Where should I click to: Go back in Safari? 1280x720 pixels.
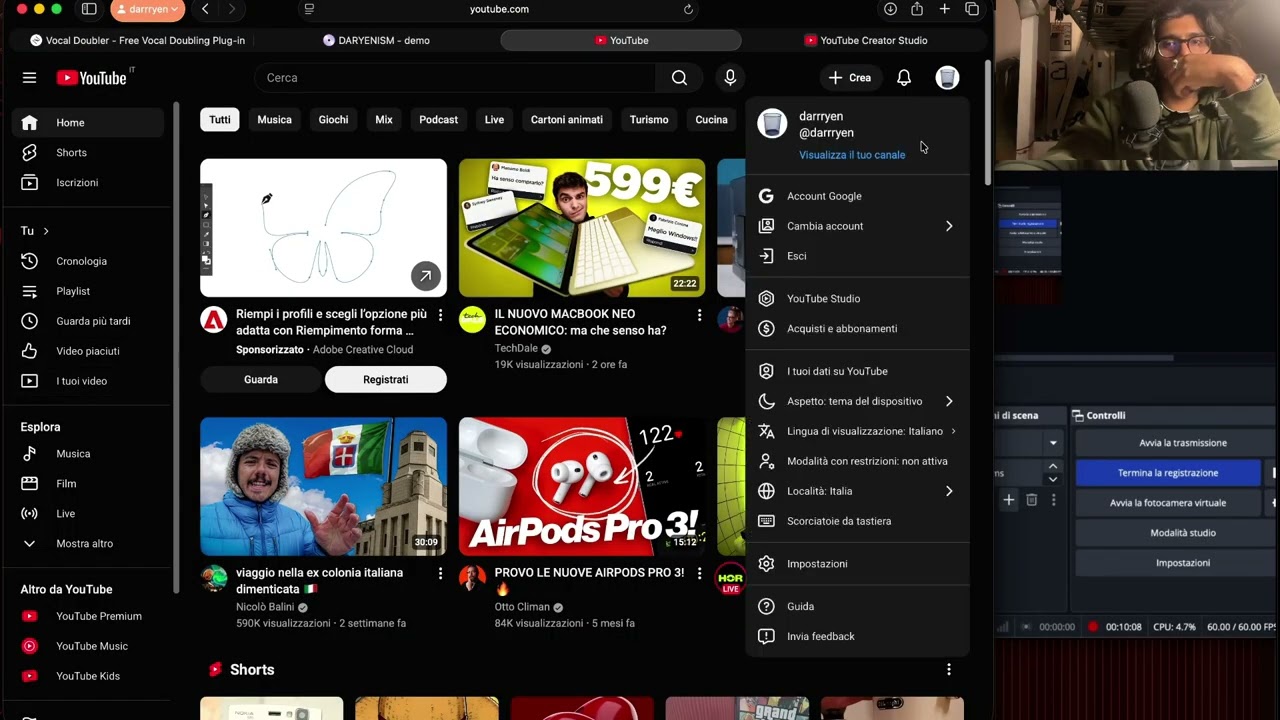[x=205, y=9]
